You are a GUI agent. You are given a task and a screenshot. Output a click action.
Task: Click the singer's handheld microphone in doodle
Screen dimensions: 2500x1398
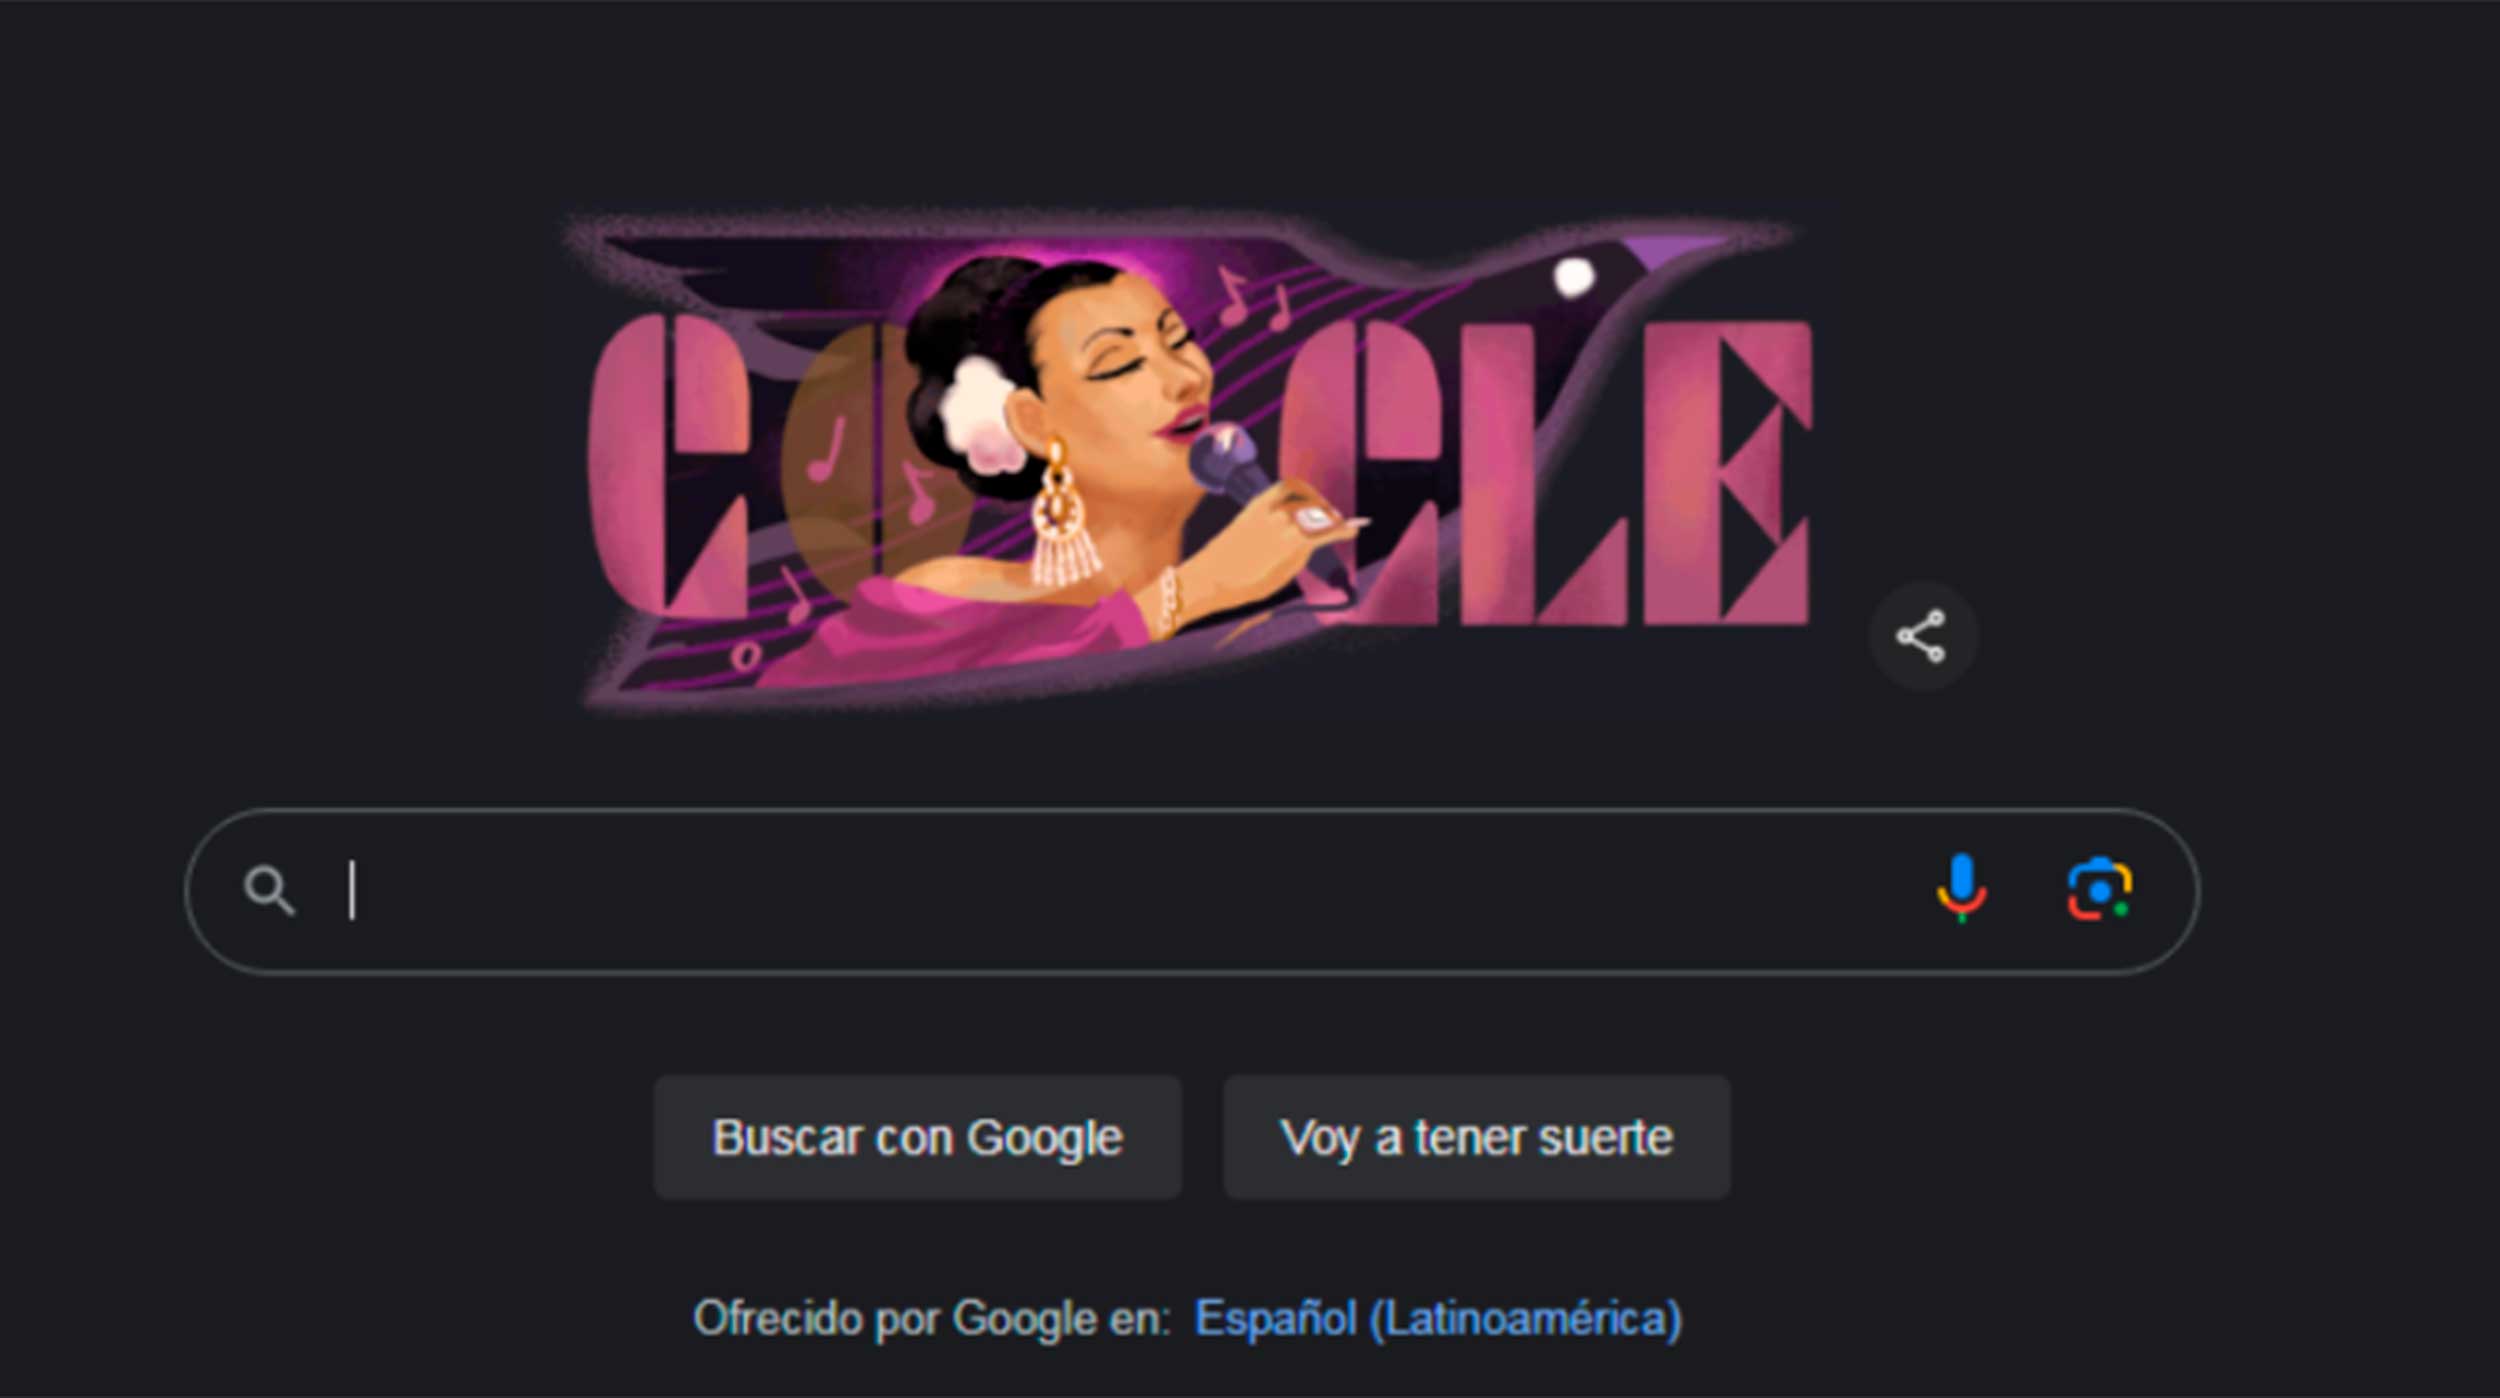pyautogui.click(x=1228, y=464)
